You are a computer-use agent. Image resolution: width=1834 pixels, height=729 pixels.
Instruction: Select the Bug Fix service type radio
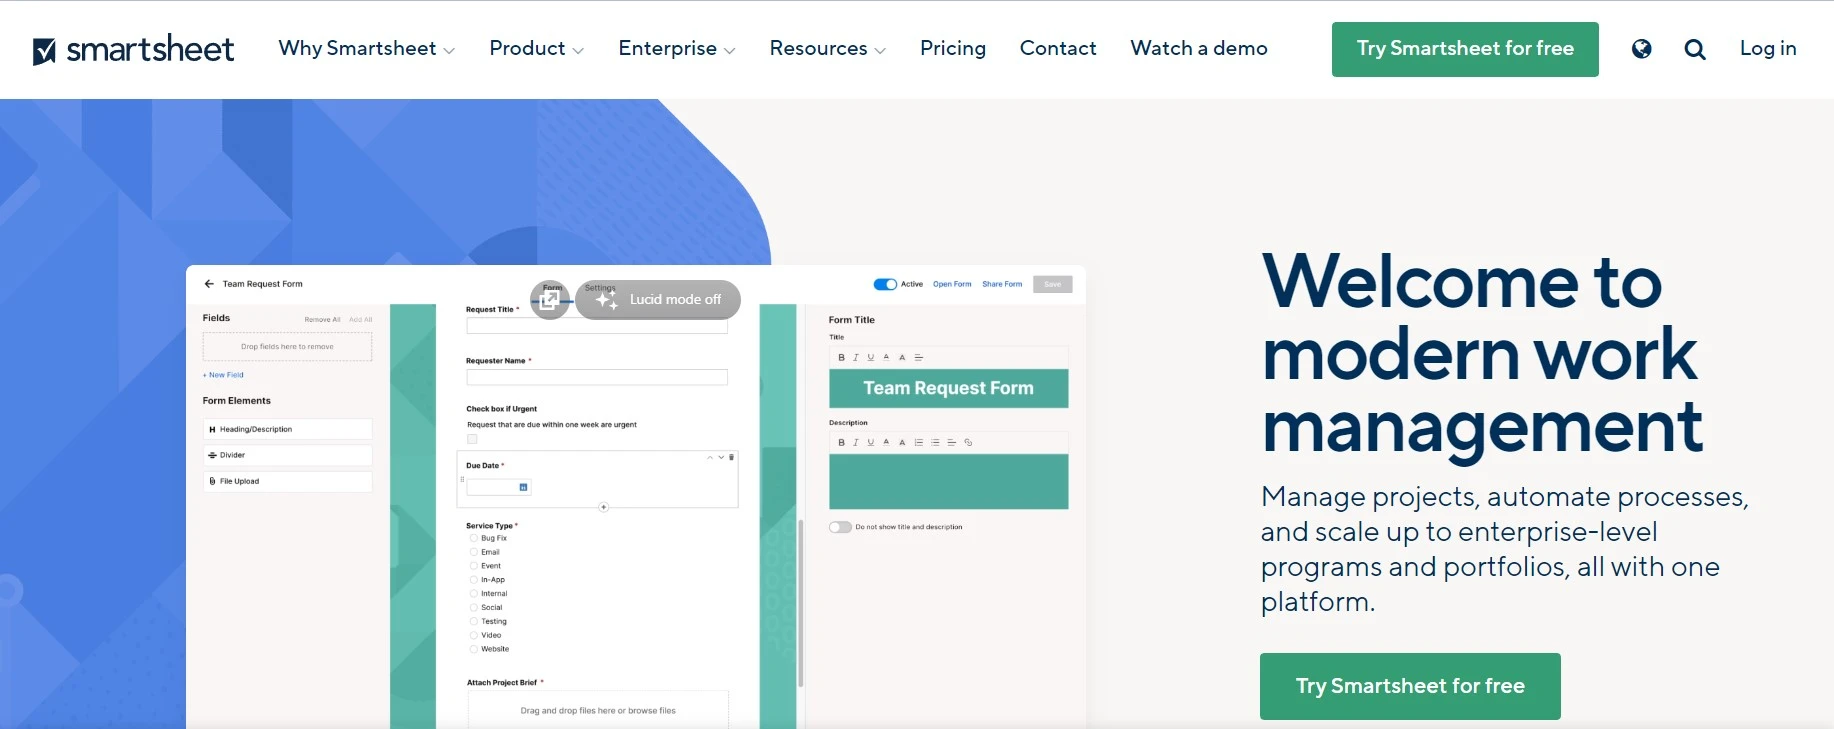(x=474, y=538)
